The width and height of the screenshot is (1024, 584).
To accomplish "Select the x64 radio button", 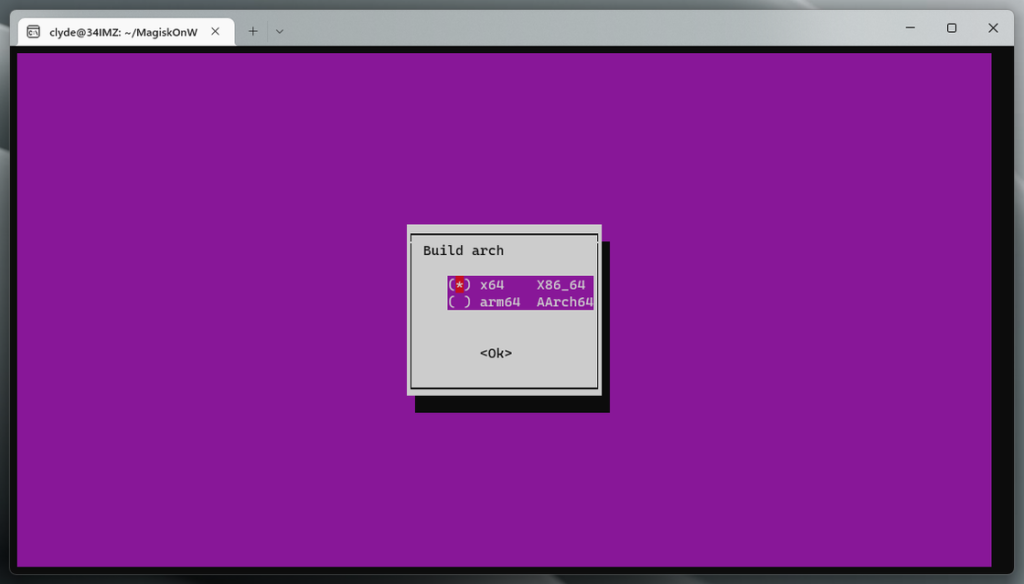I will [459, 285].
